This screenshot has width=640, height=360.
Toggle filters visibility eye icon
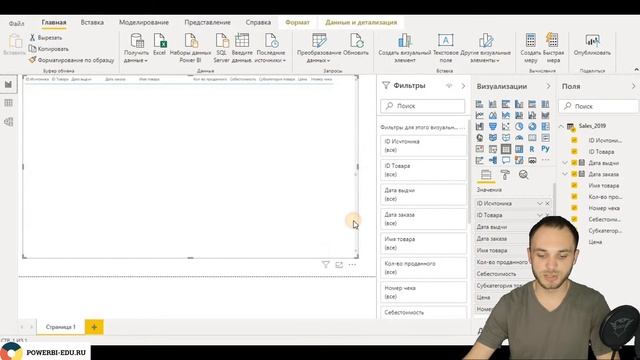[449, 86]
